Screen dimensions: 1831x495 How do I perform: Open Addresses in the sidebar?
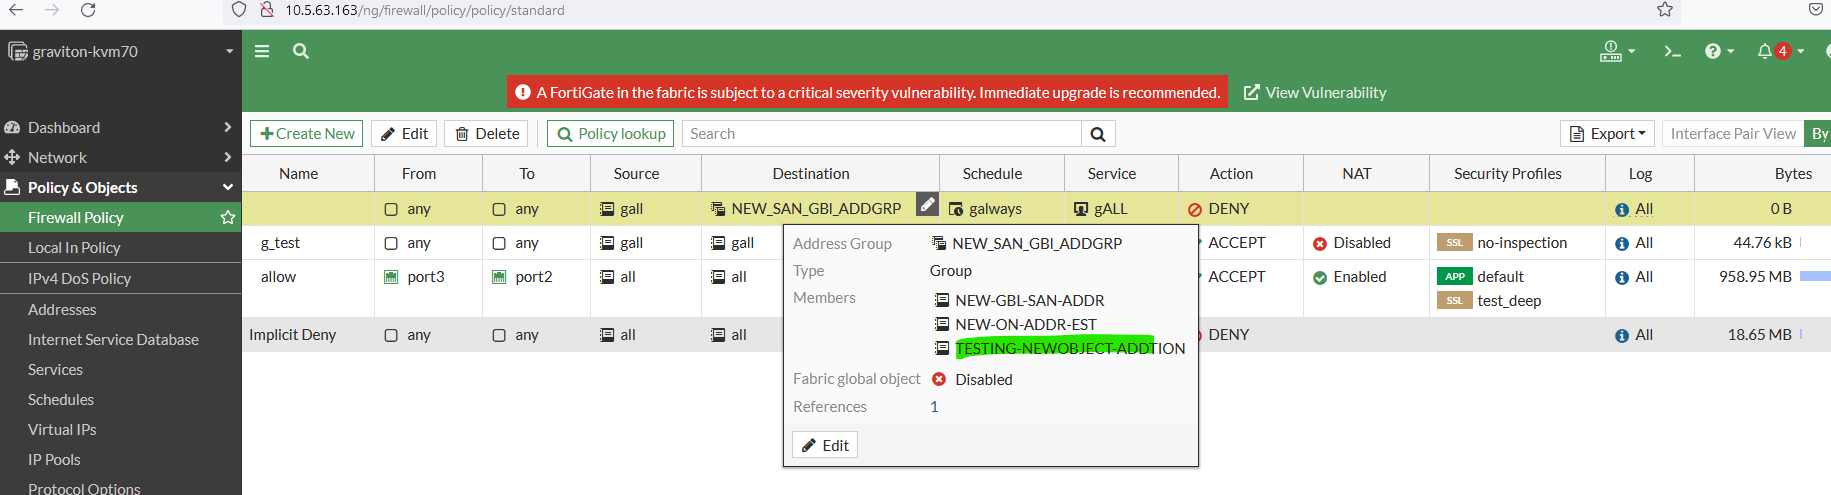coord(62,309)
